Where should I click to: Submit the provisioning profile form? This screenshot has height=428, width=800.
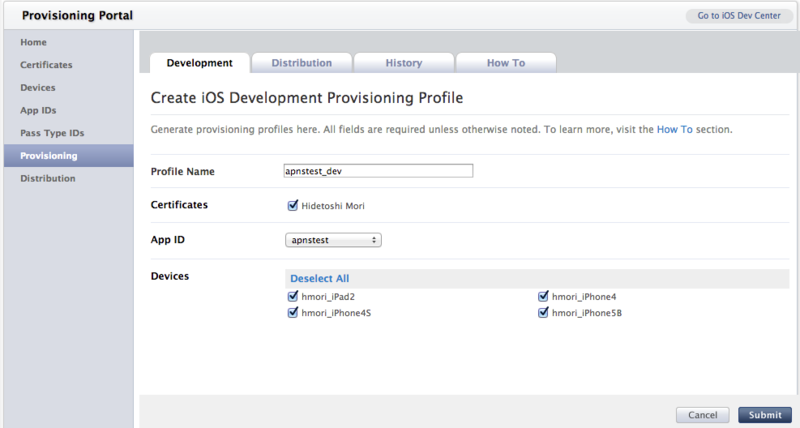[765, 415]
